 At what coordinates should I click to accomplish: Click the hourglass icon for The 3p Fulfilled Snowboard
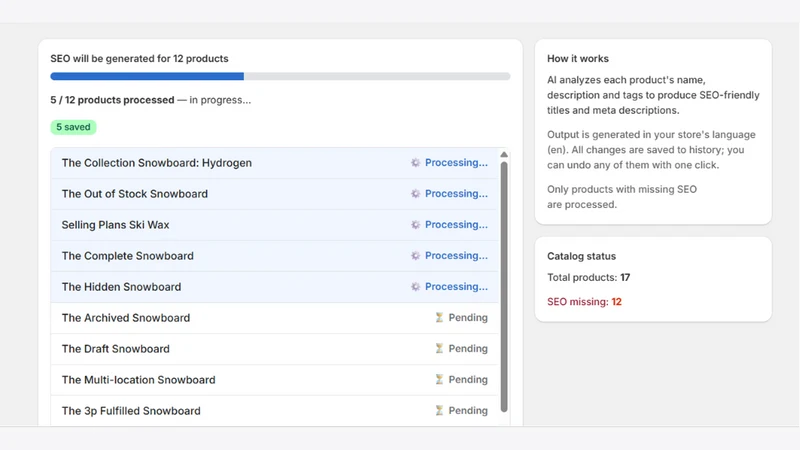click(439, 411)
